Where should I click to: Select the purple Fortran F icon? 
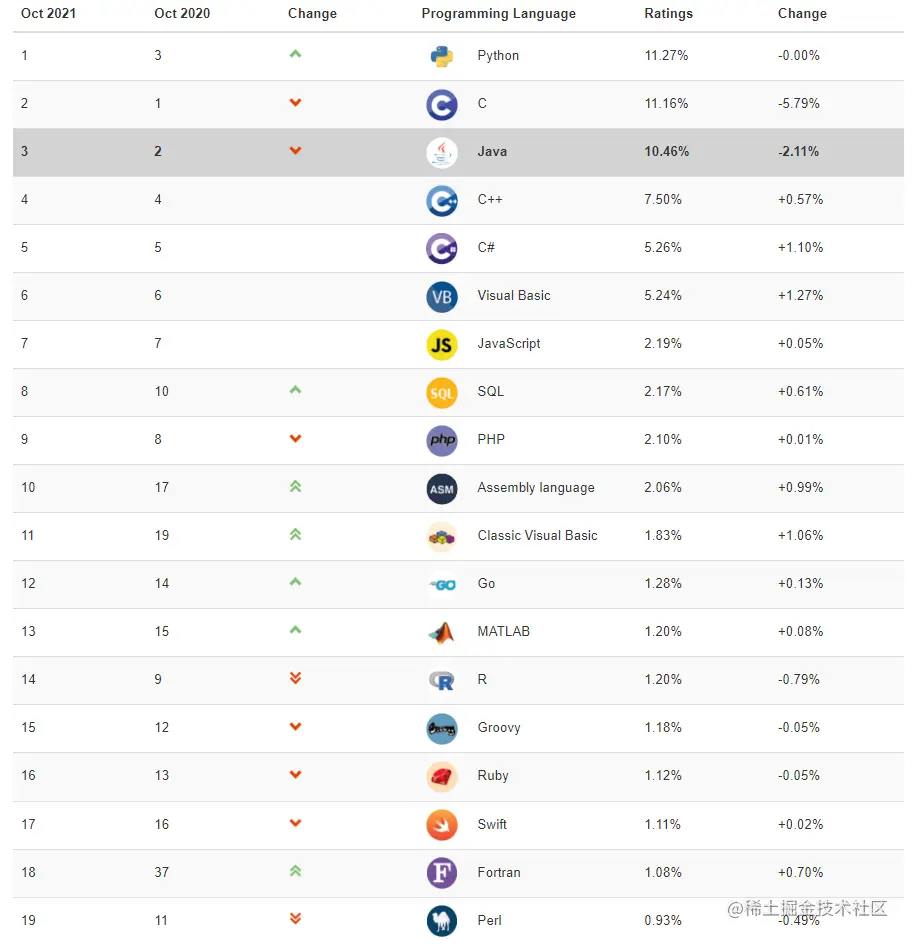(442, 873)
